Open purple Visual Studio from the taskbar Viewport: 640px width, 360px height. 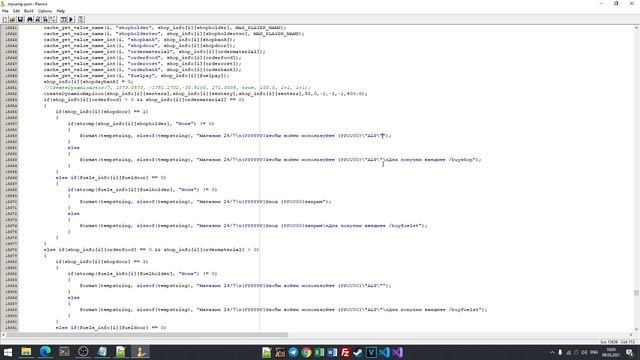coord(398,352)
